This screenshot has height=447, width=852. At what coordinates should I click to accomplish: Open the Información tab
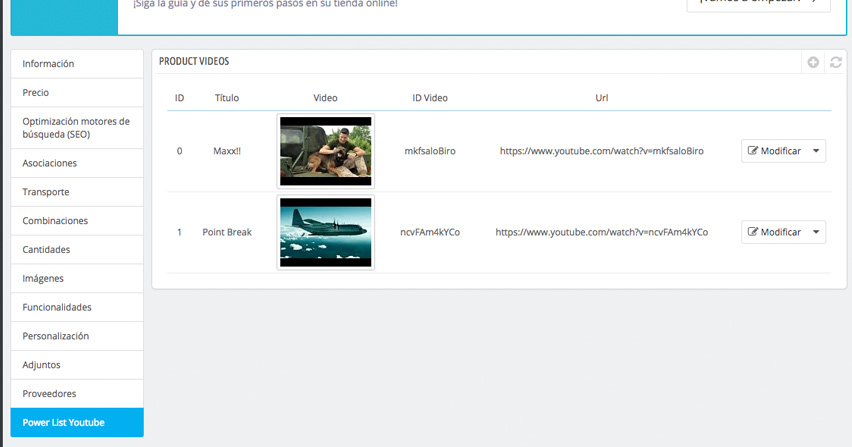77,64
